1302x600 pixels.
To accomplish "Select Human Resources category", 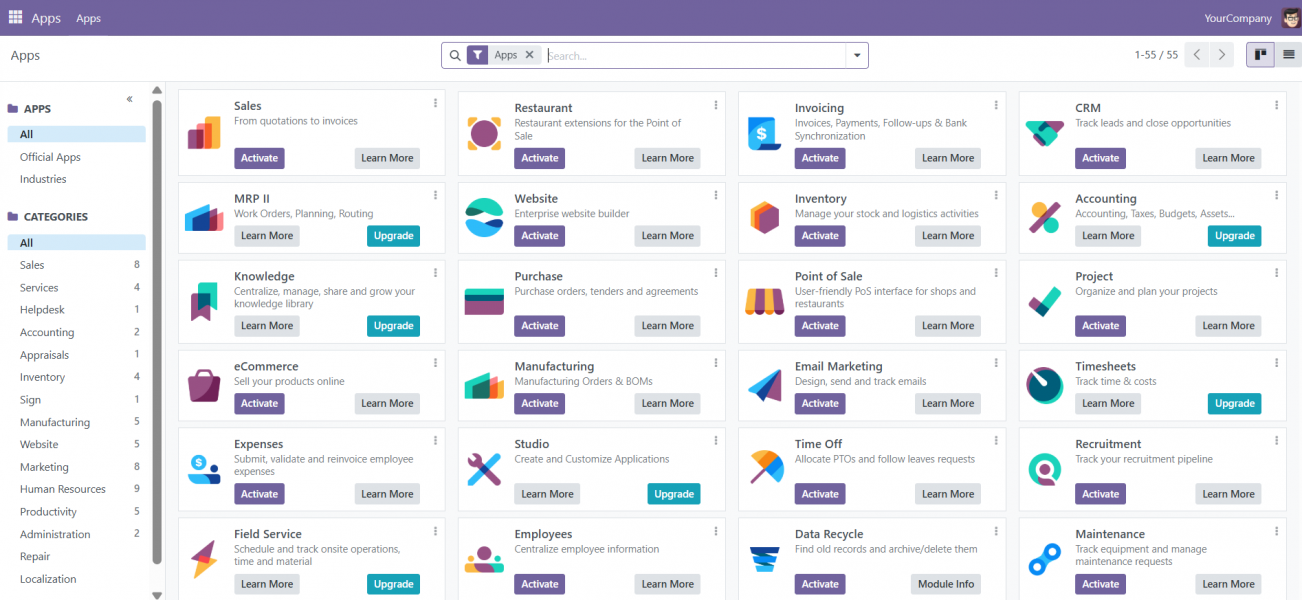I will point(62,489).
